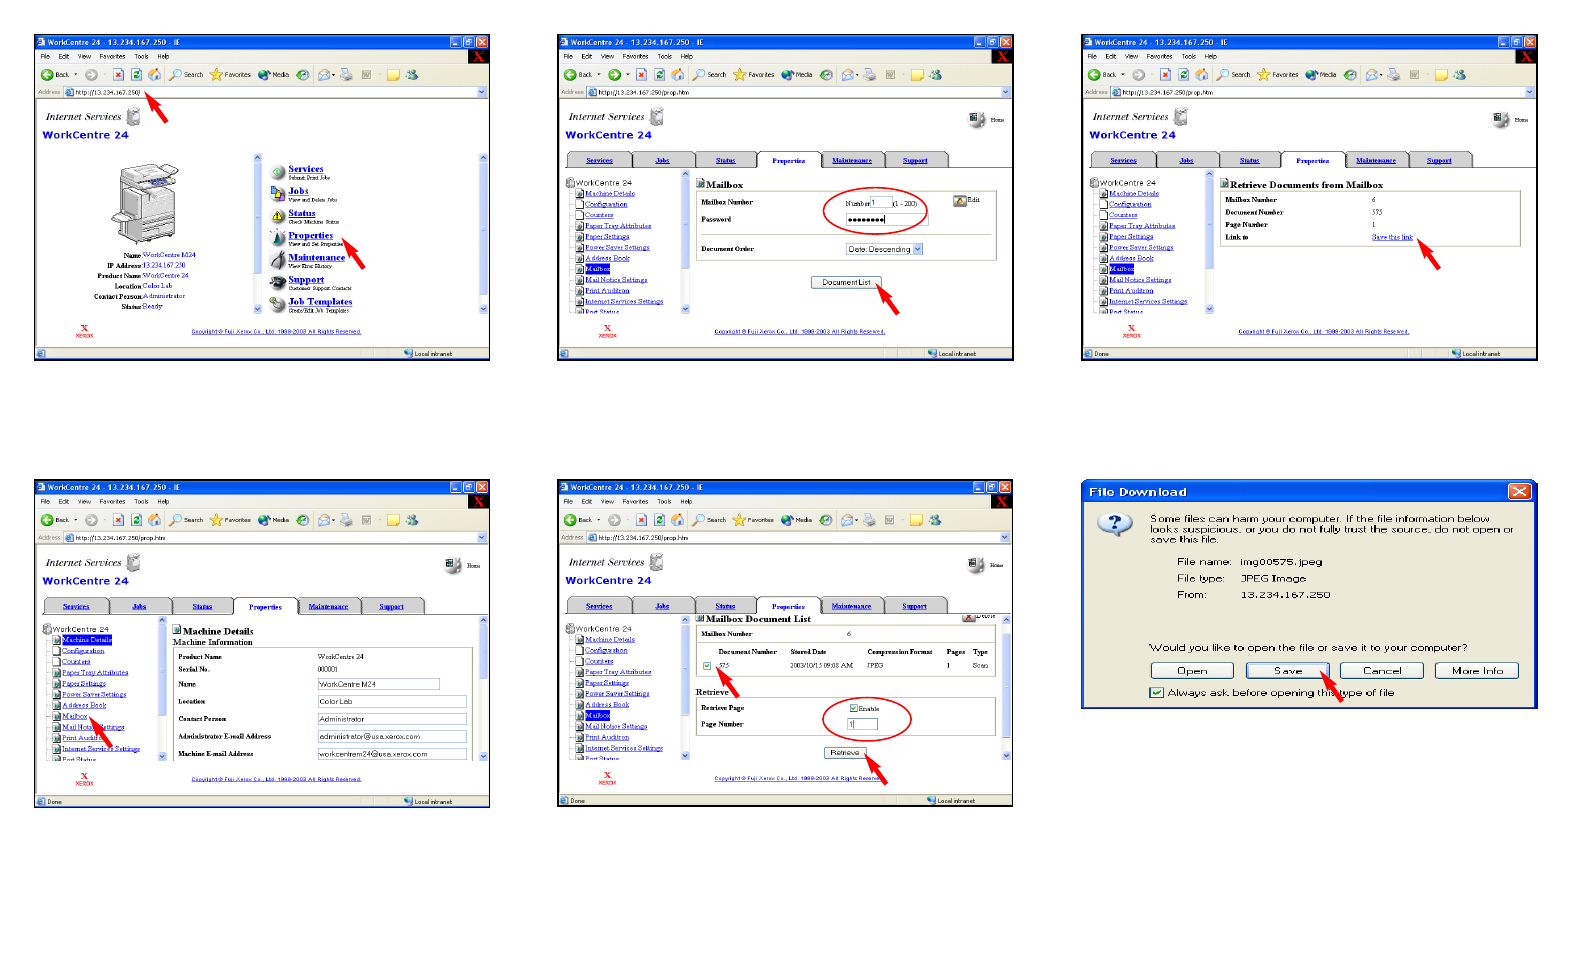Click Cancel in the File Download dialog
Screen dimensions: 1572x954
pos(1382,671)
